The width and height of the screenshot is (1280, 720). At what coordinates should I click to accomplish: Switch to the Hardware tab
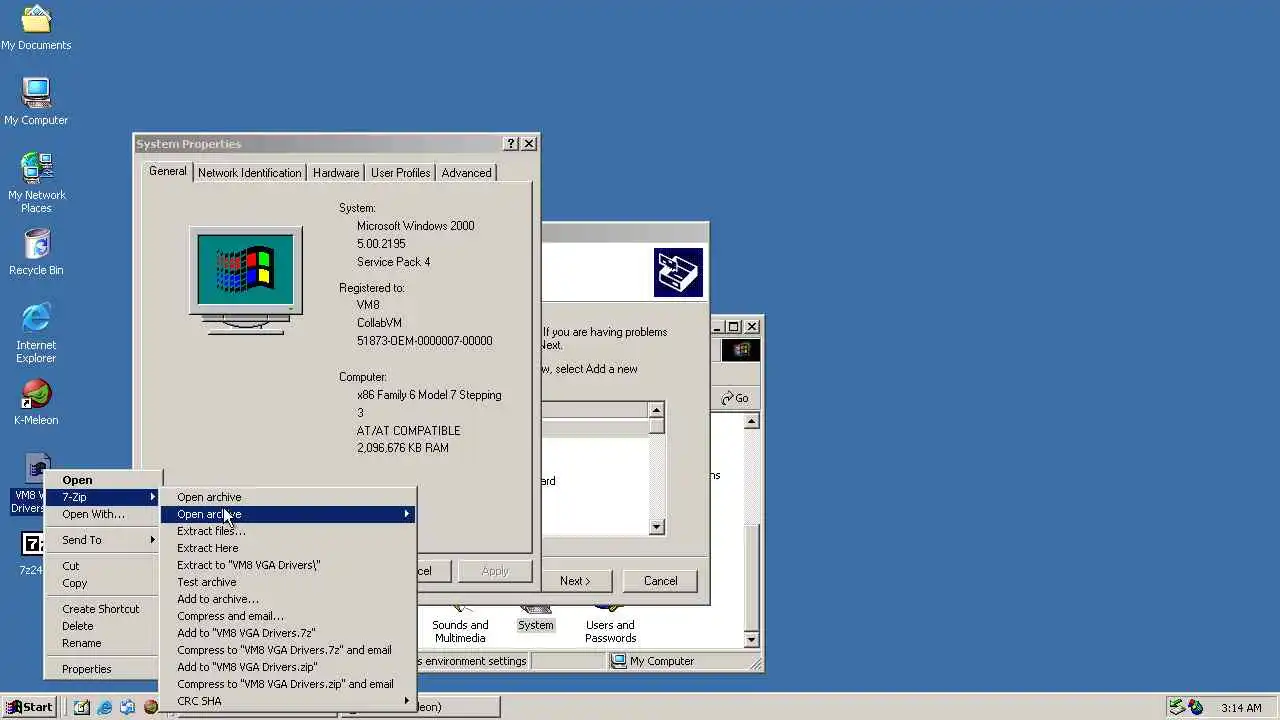coord(336,173)
